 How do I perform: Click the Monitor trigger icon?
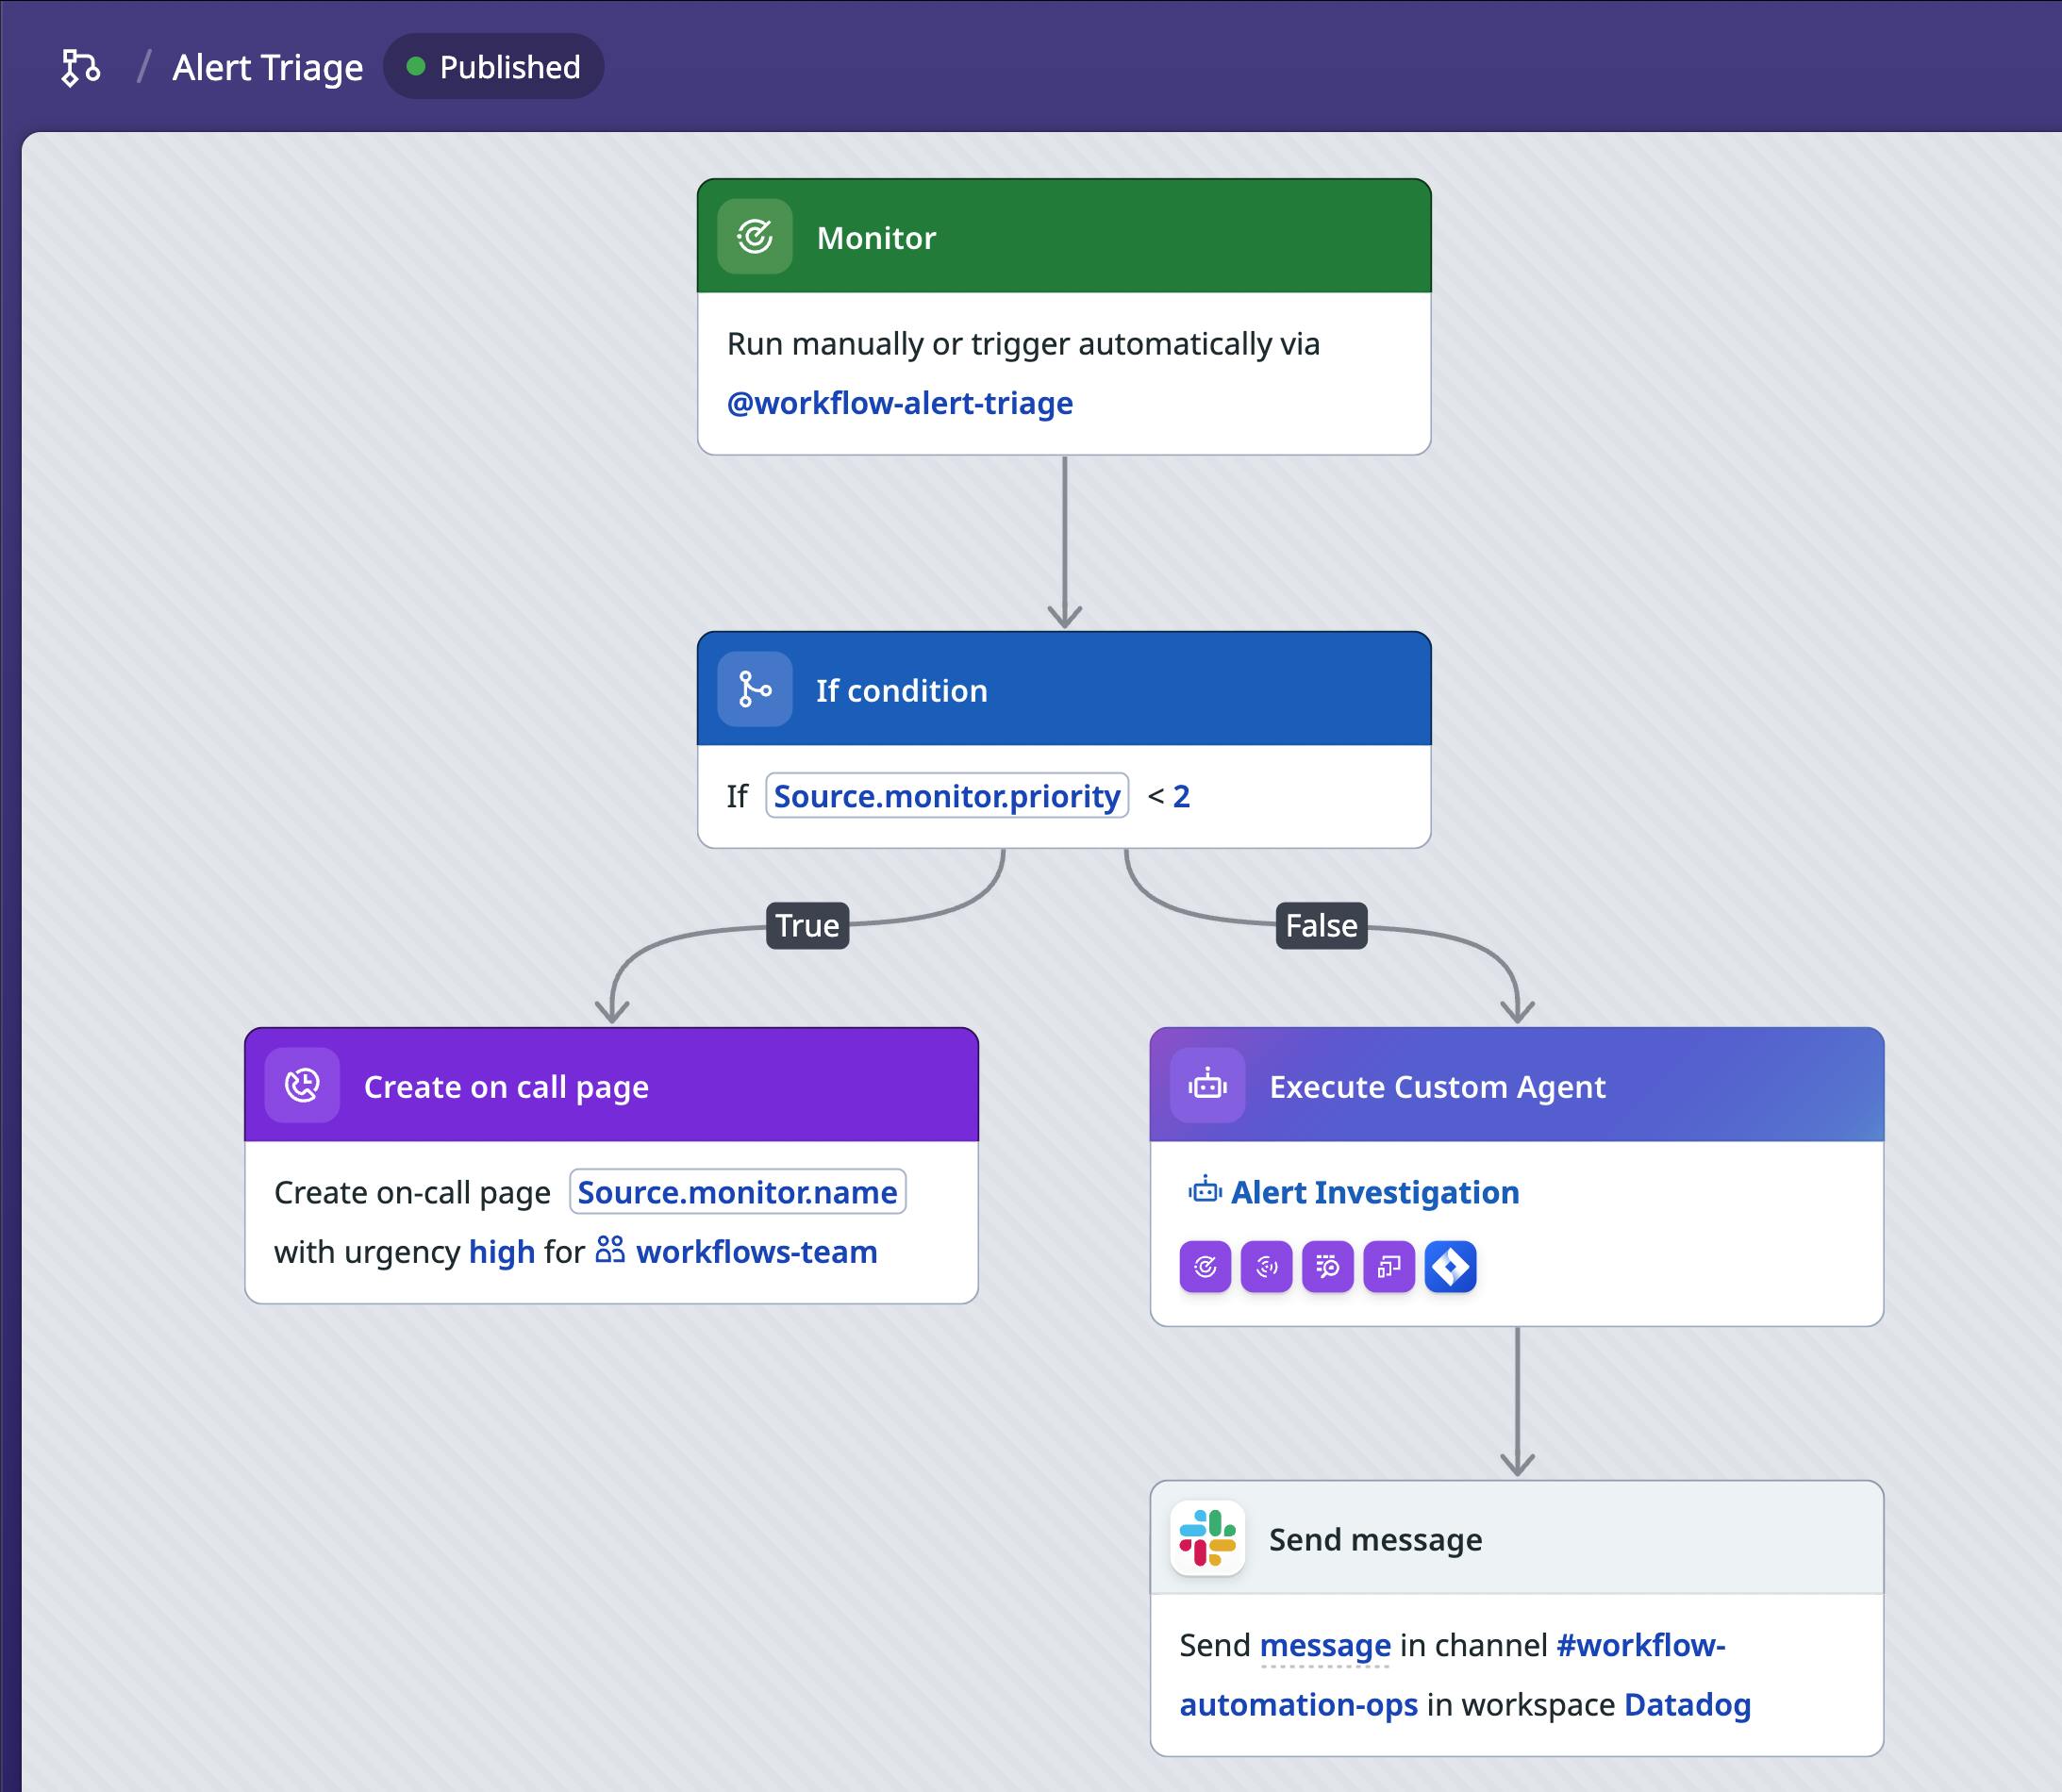pos(756,237)
